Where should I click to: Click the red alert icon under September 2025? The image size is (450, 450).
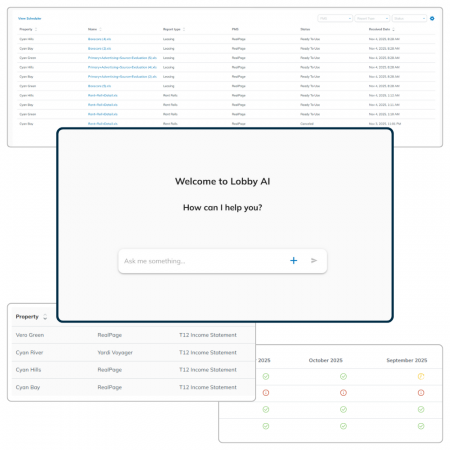421,393
